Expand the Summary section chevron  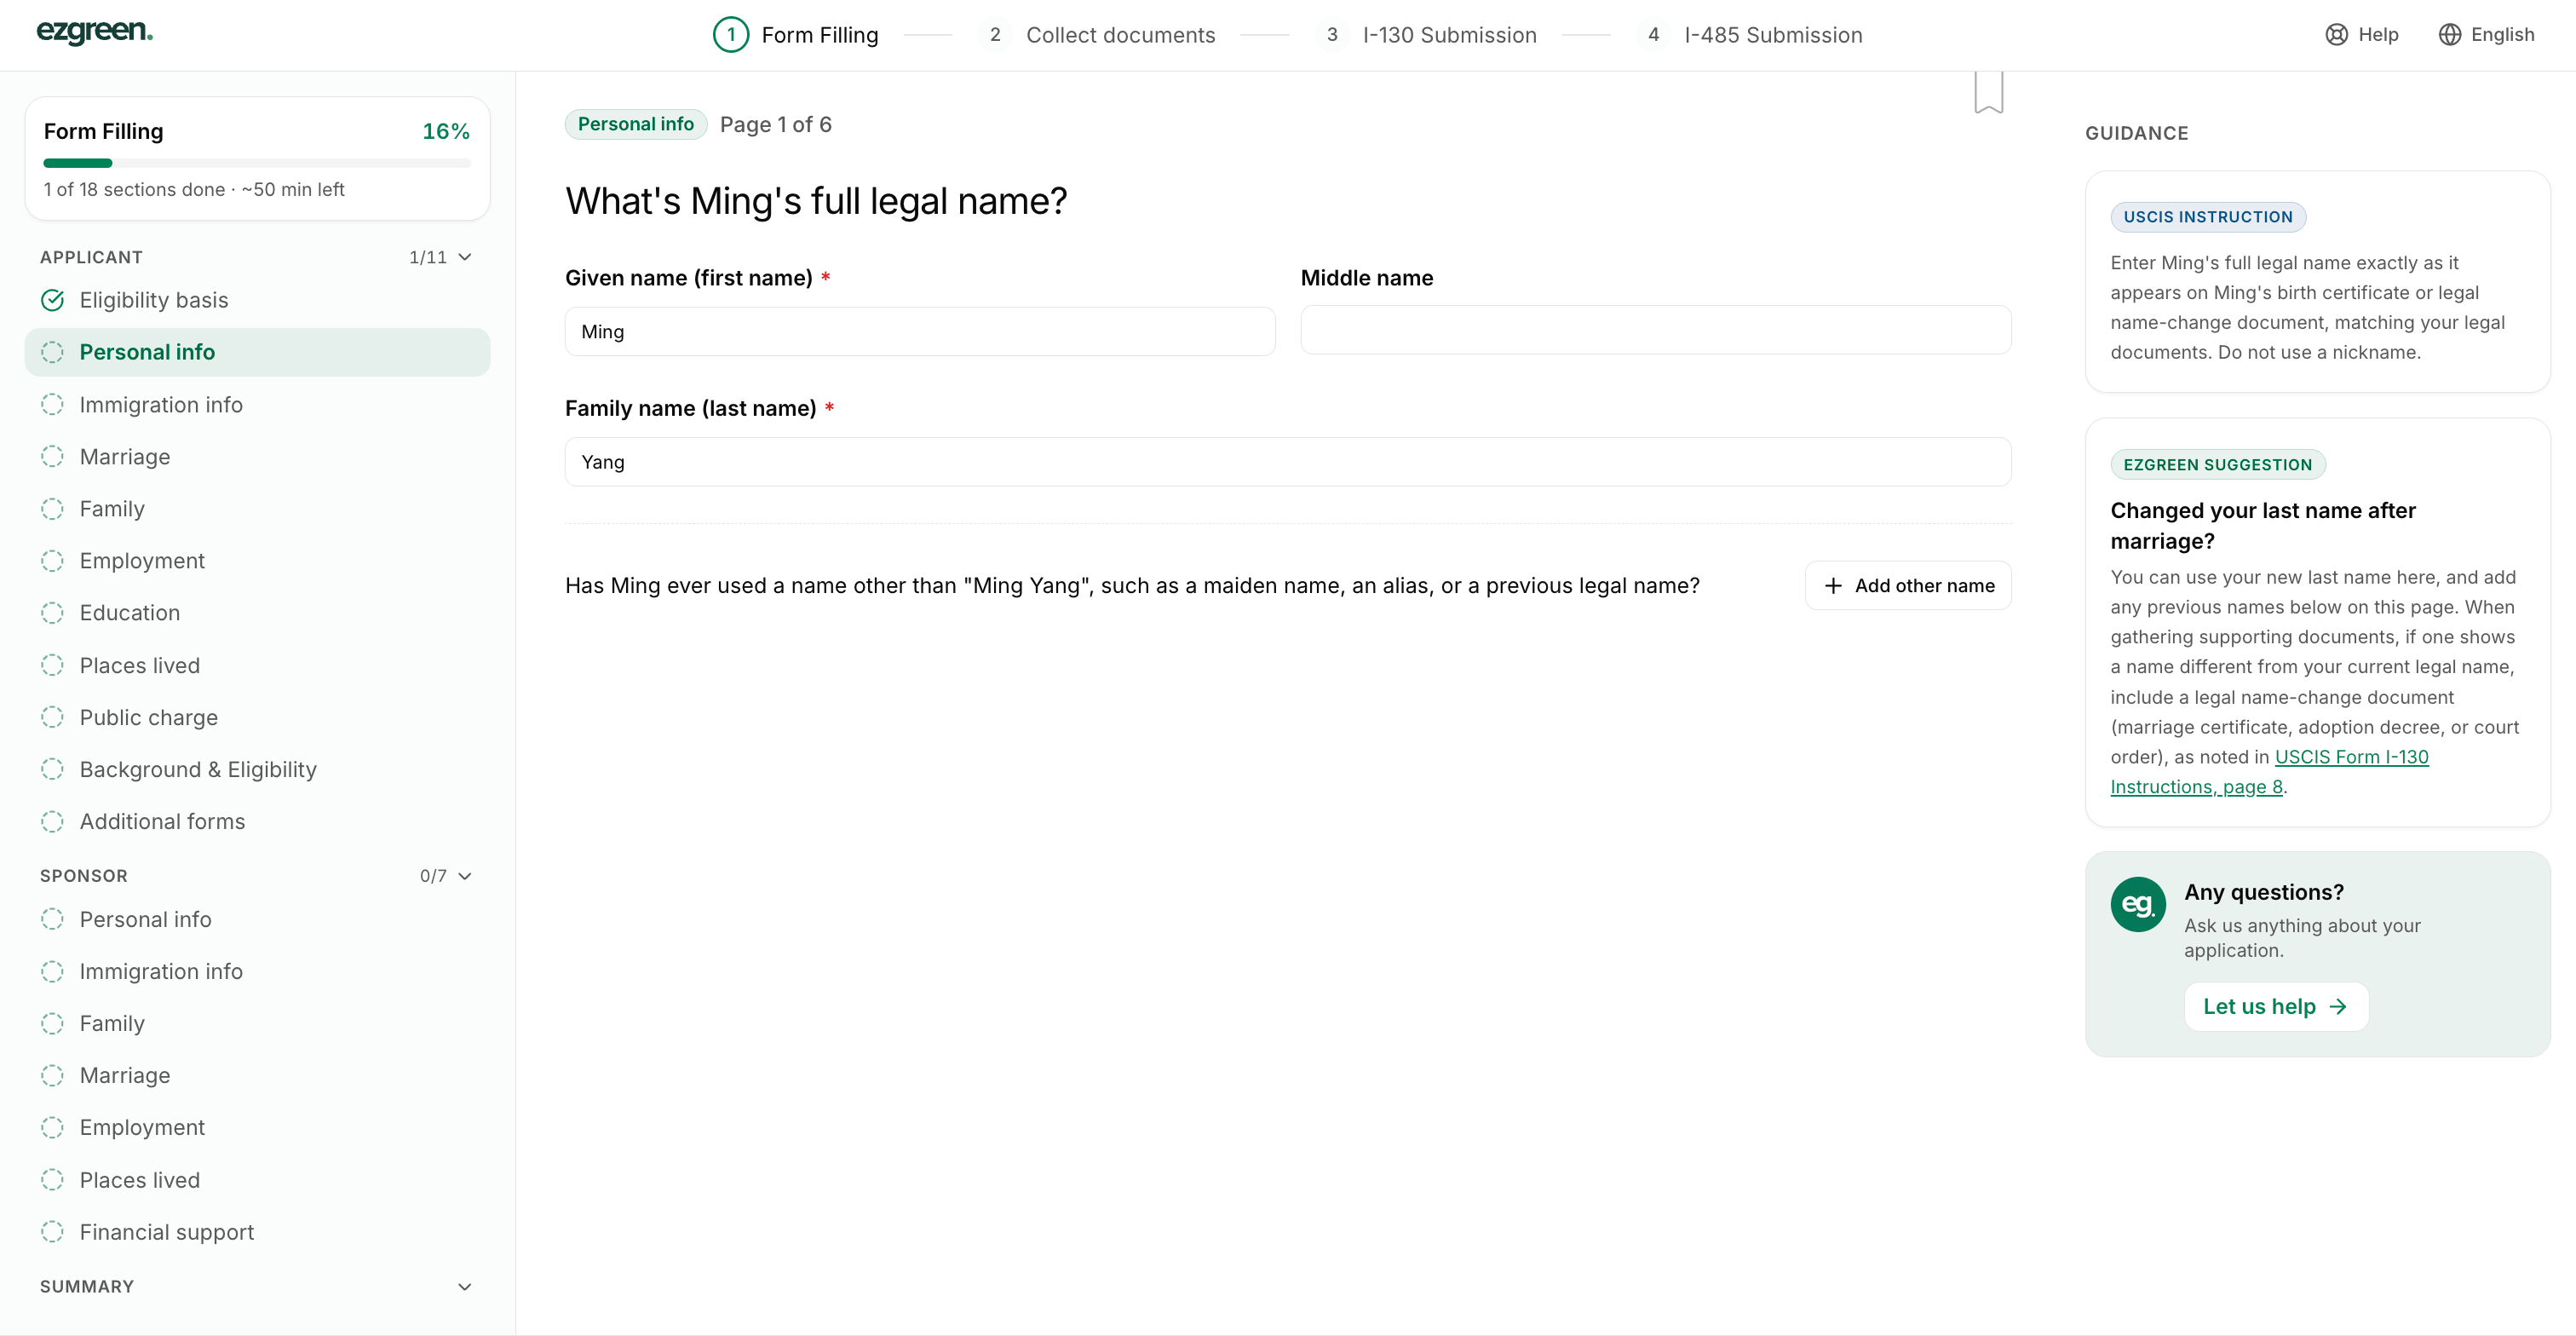(x=465, y=1287)
